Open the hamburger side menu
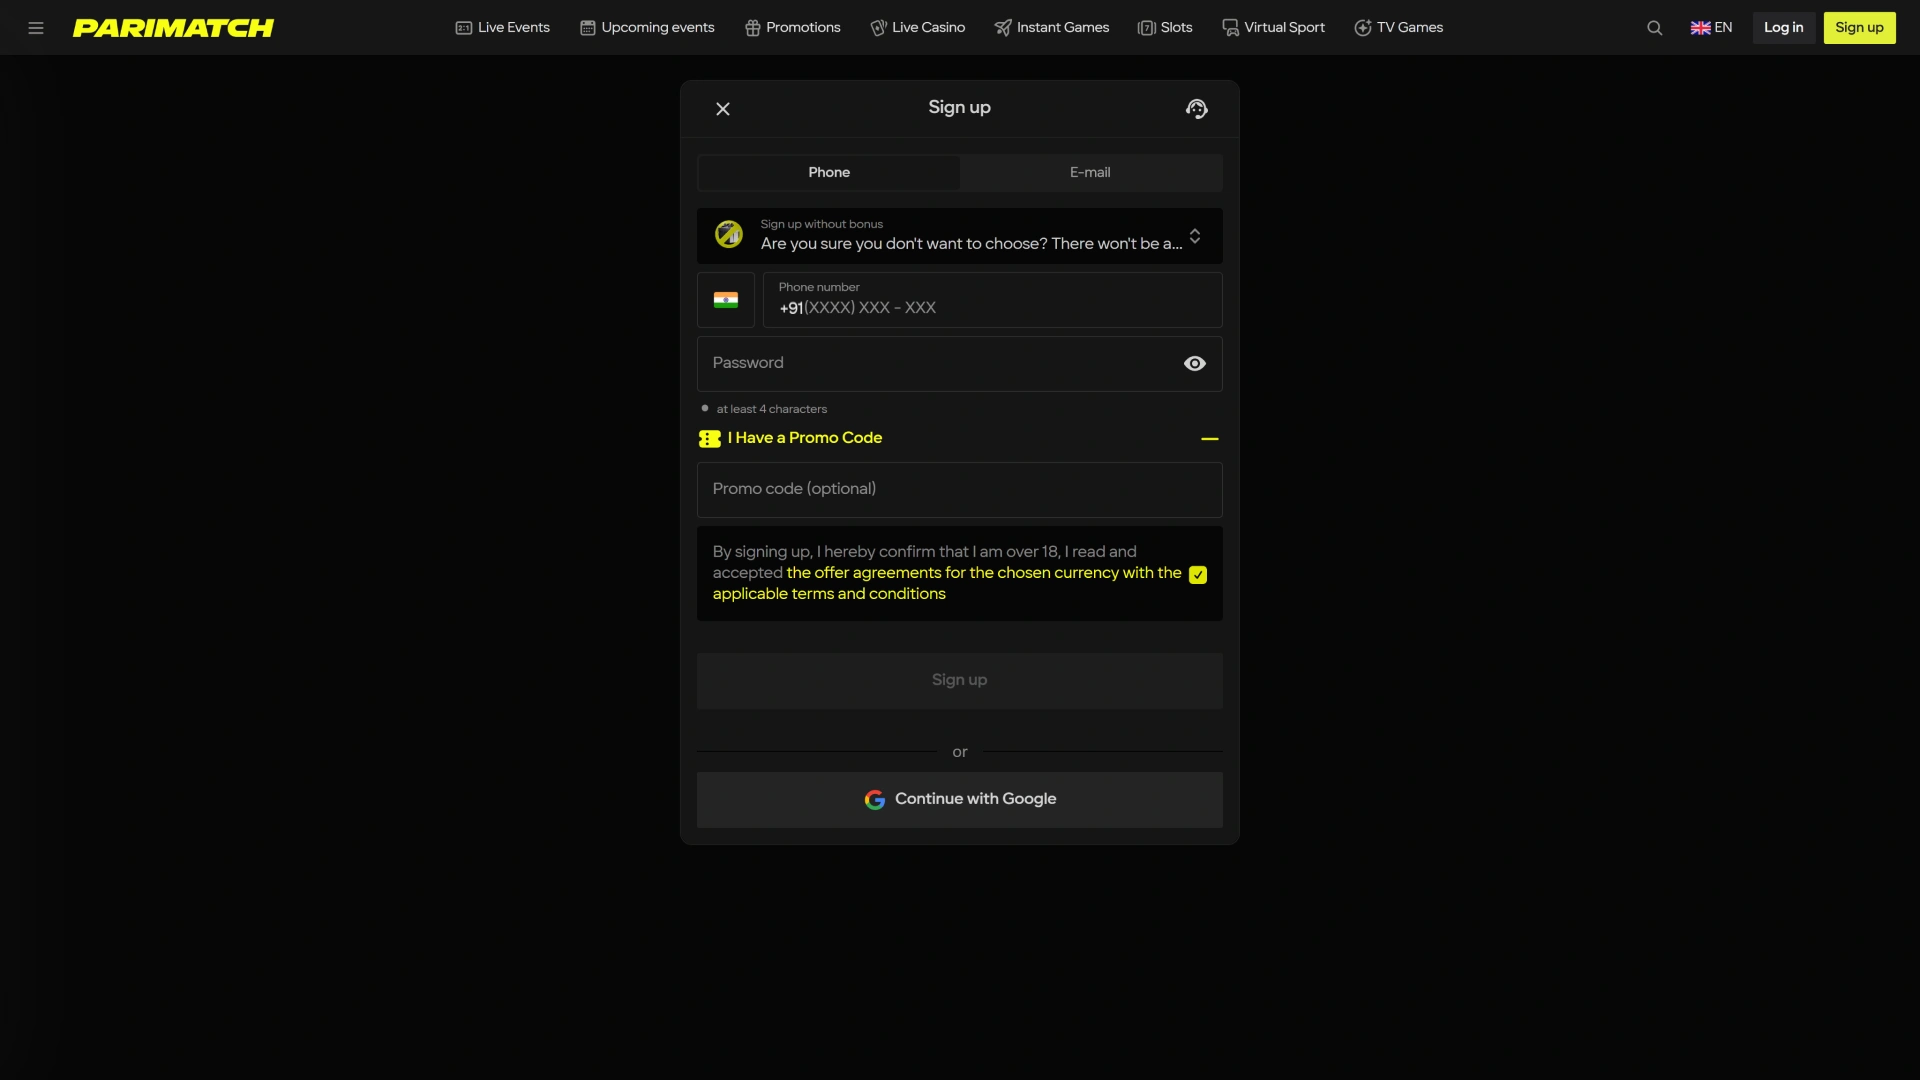Image resolution: width=1920 pixels, height=1080 pixels. pos(36,28)
